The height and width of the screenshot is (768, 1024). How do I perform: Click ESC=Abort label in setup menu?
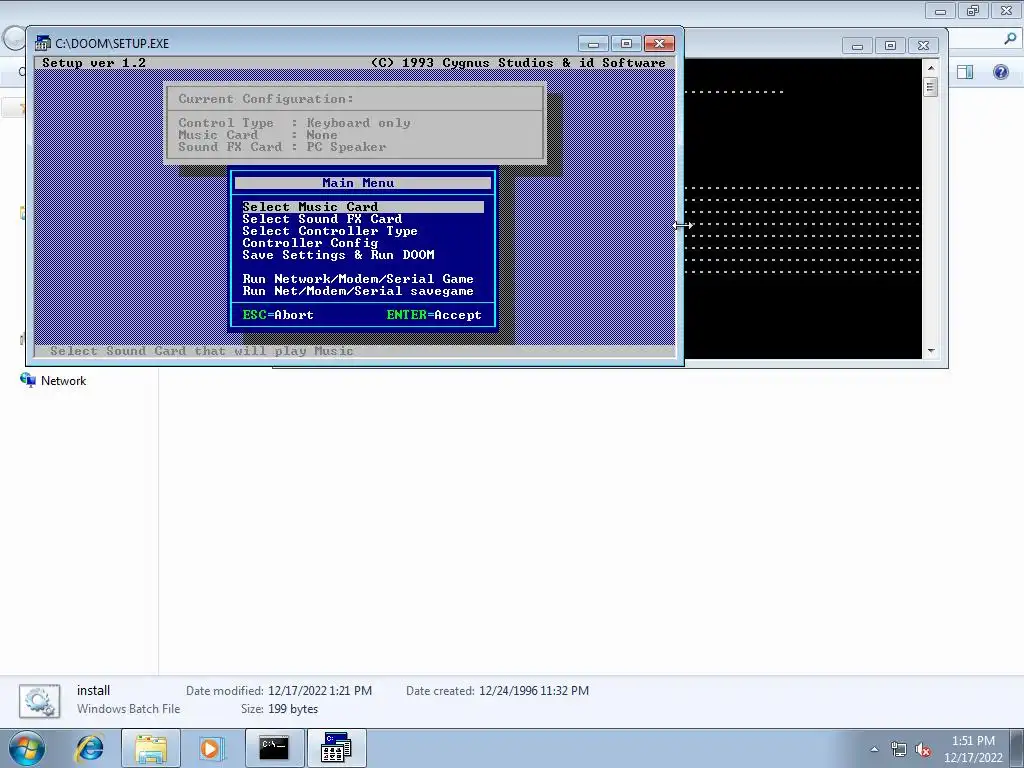click(278, 315)
